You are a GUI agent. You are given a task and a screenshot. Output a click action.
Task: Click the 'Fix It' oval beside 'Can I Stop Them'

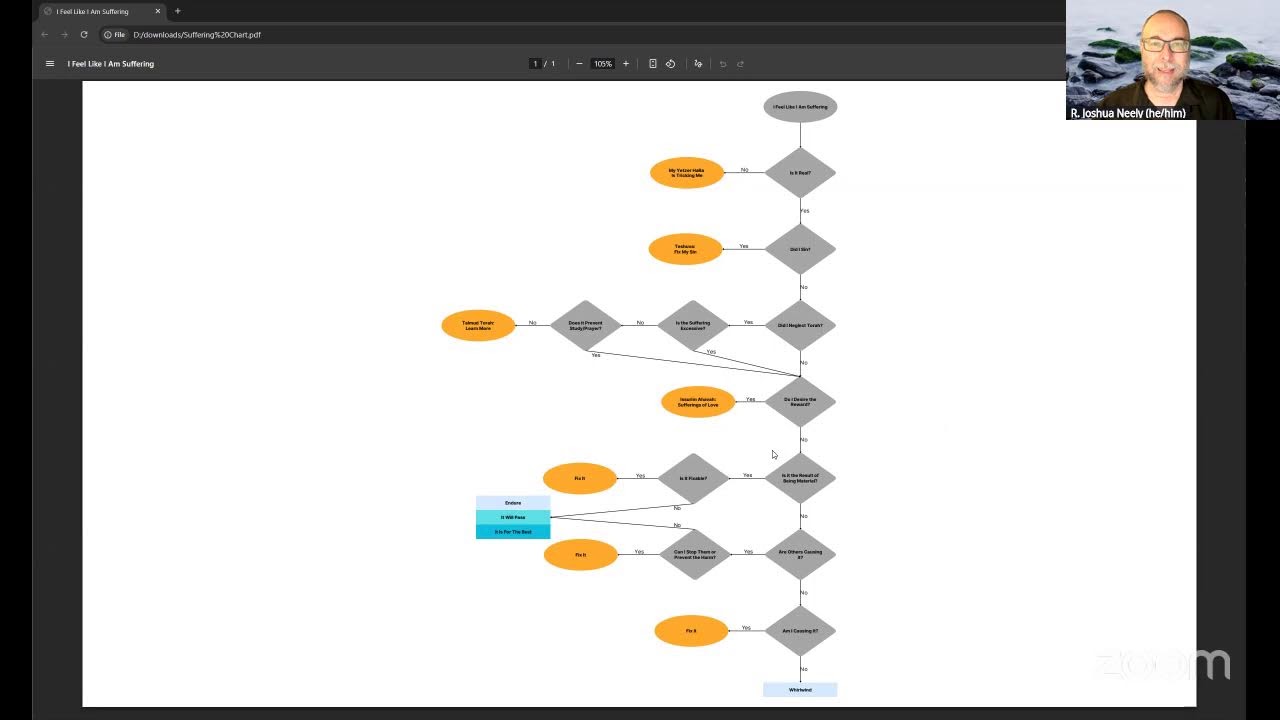(580, 554)
